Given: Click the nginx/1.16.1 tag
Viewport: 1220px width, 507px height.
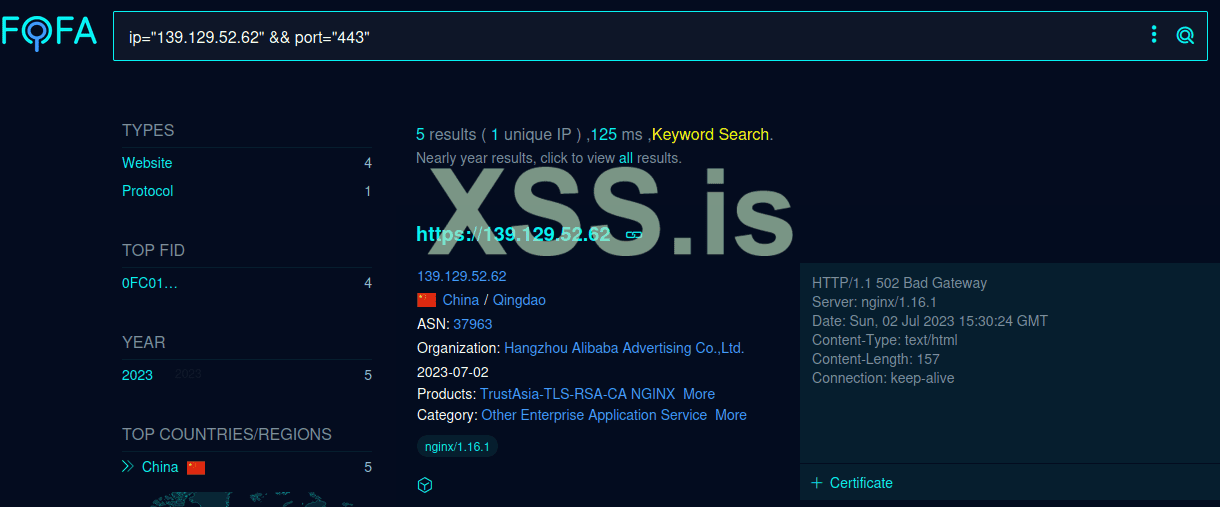Looking at the screenshot, I should [457, 447].
